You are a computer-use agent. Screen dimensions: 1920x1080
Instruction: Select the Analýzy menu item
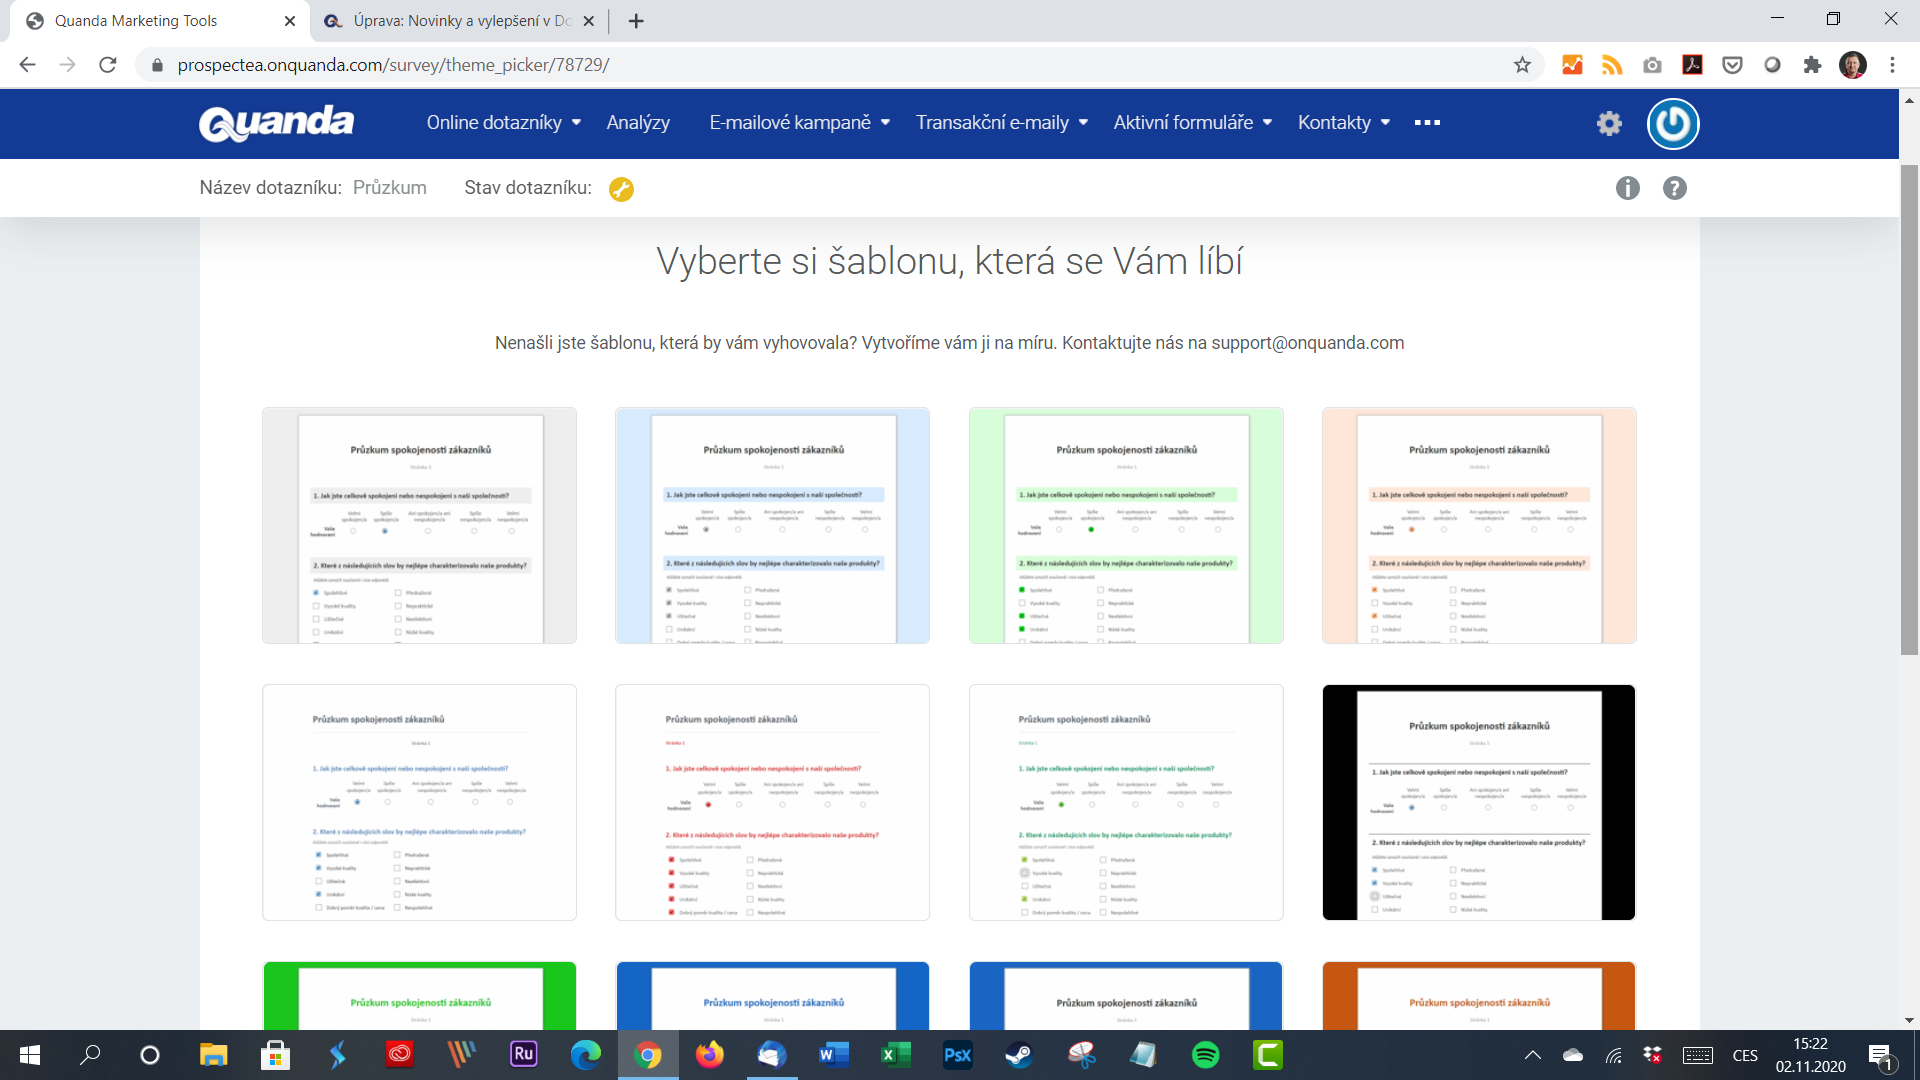(x=637, y=122)
